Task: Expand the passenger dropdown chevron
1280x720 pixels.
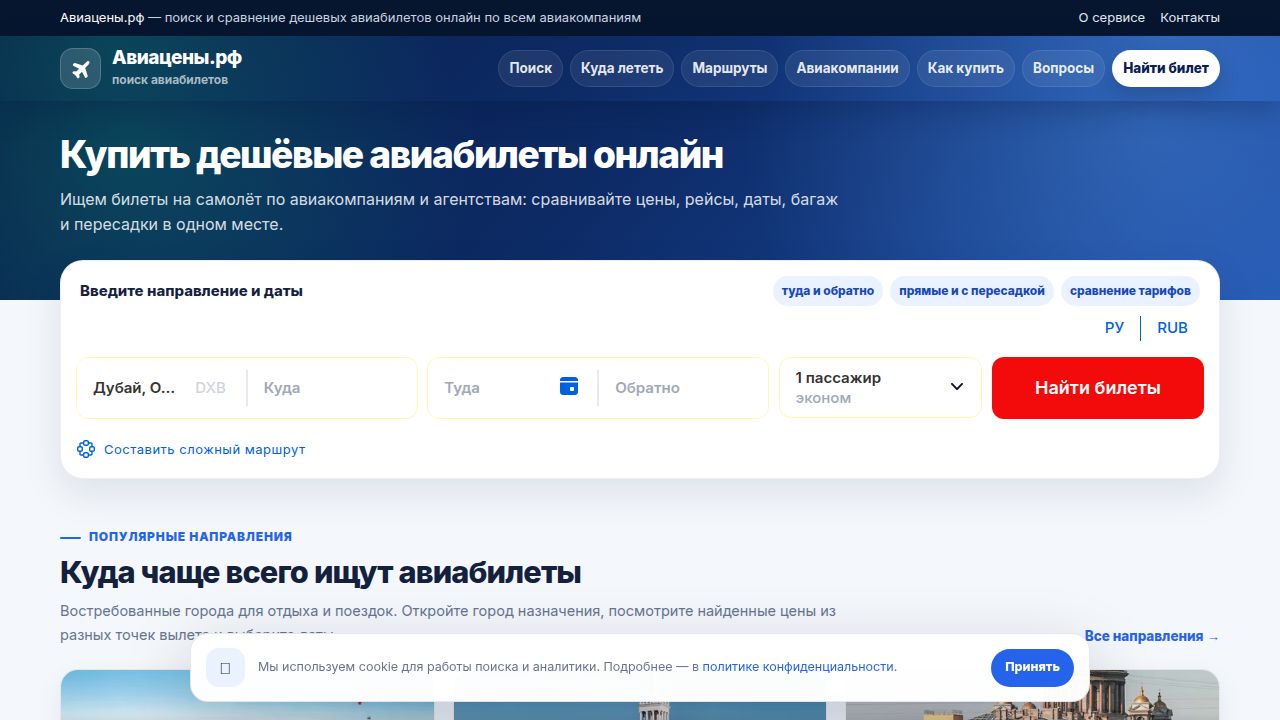Action: pyautogui.click(x=957, y=387)
